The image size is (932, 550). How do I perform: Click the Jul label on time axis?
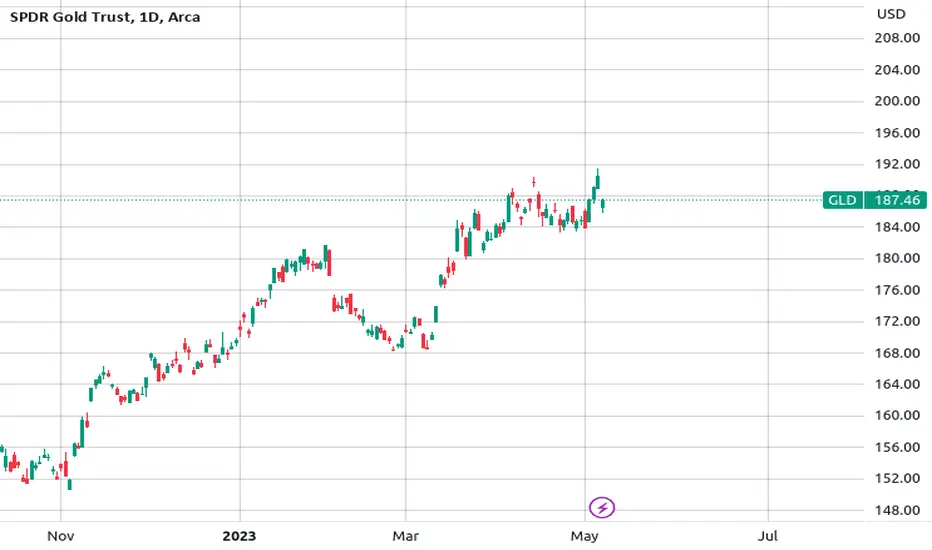[x=768, y=536]
